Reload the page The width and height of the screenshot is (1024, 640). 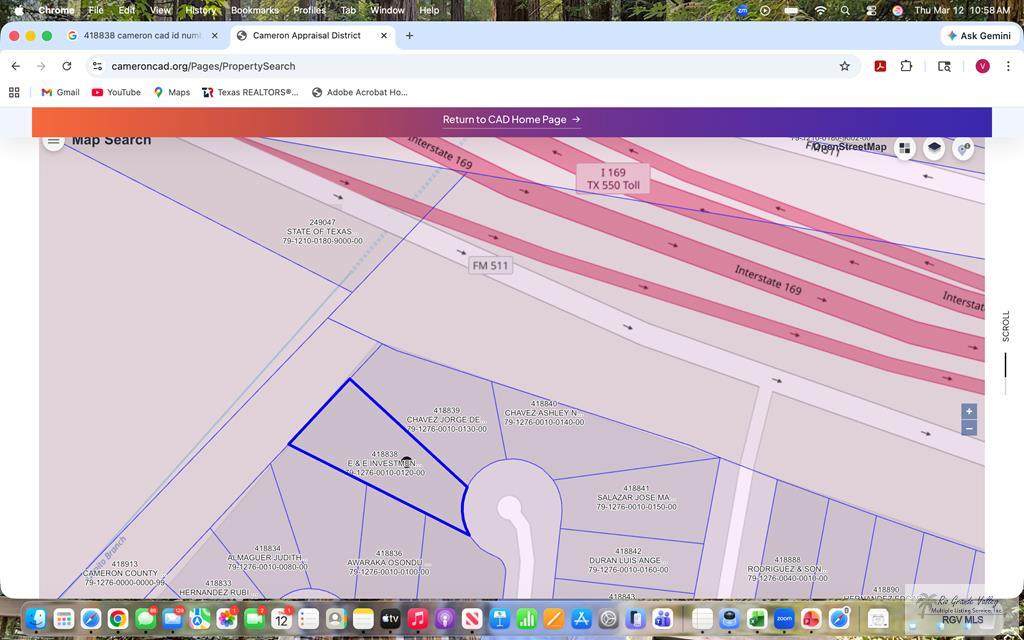(x=67, y=66)
